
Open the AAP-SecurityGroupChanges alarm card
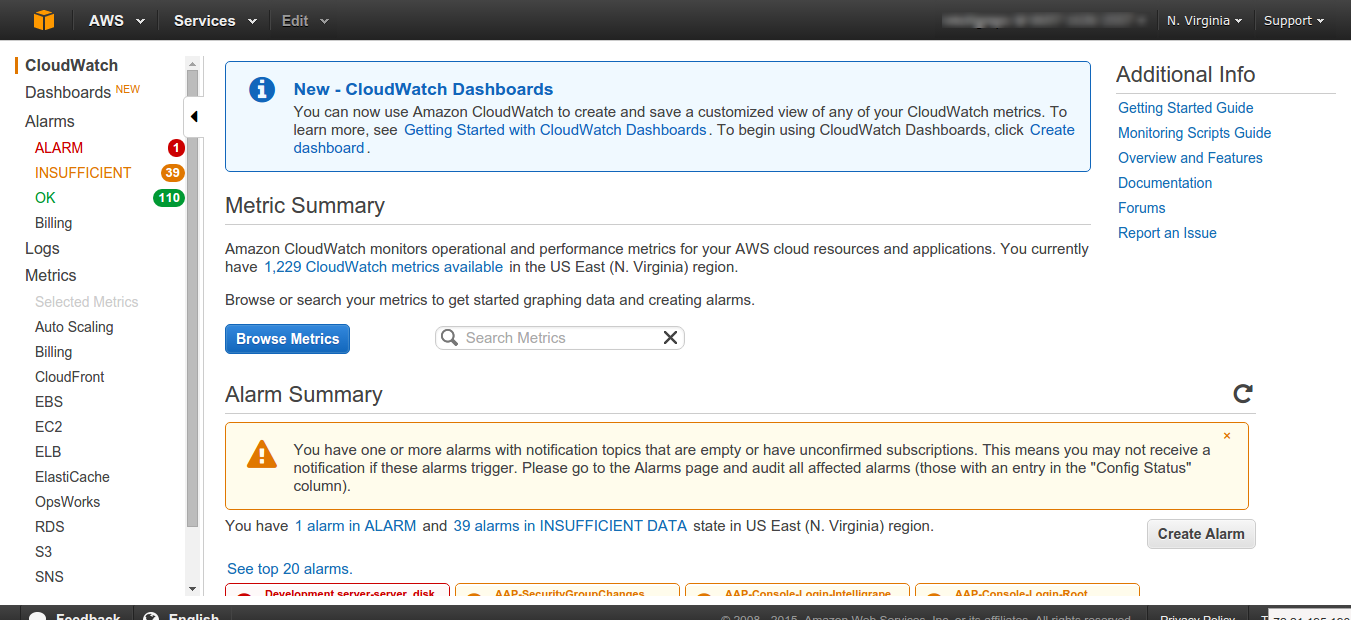pyautogui.click(x=567, y=591)
